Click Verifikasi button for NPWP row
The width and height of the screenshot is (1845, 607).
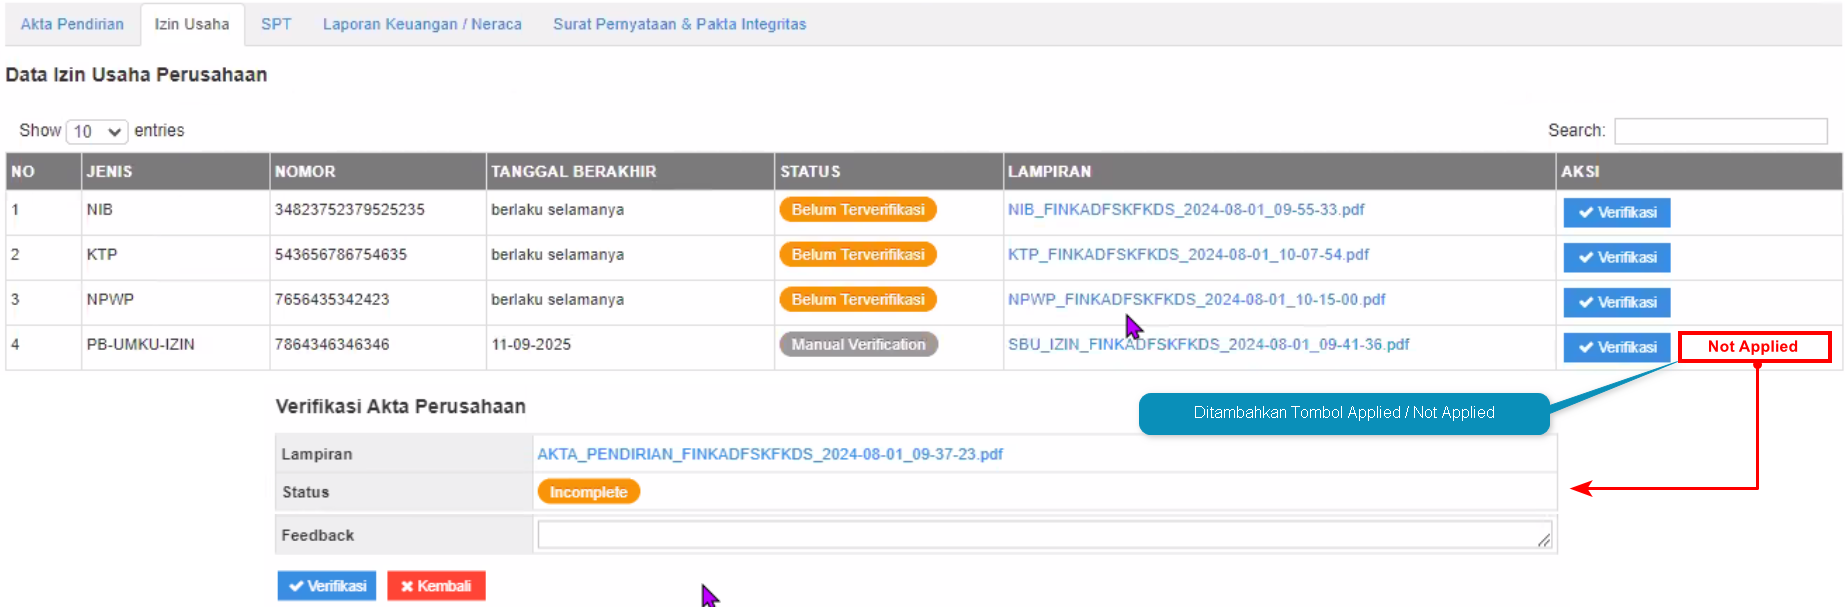point(1616,302)
